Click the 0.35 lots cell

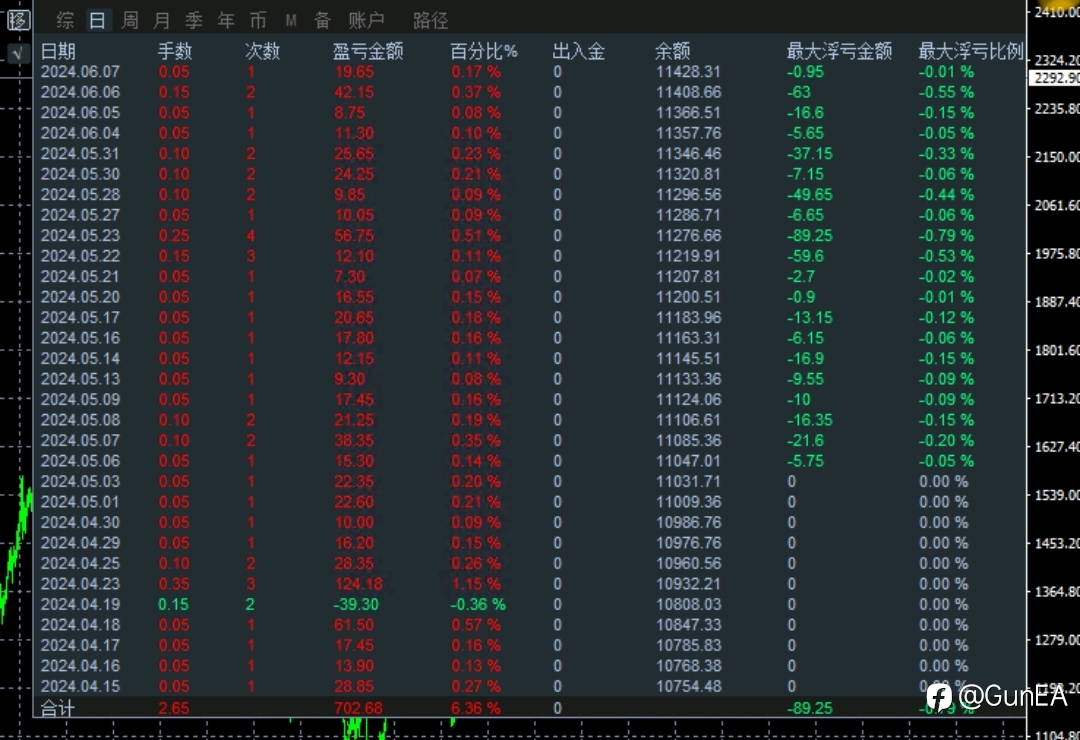pos(174,584)
